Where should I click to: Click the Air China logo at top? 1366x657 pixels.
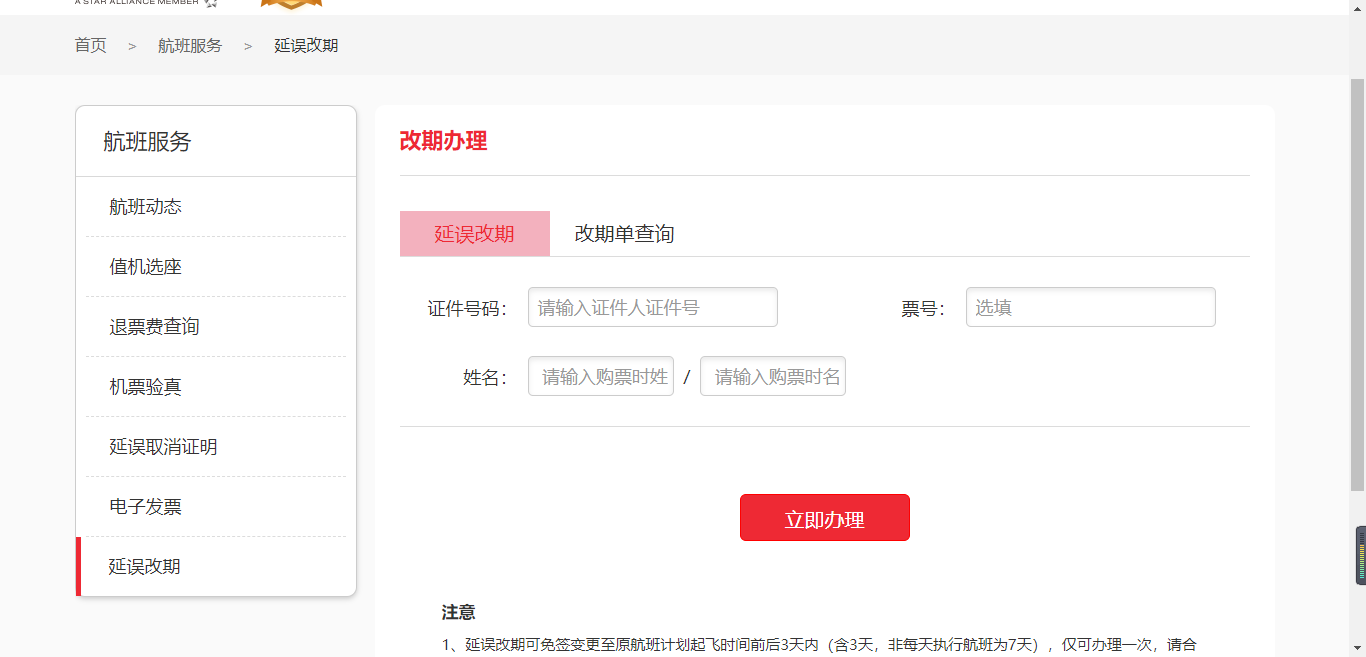click(x=290, y=5)
